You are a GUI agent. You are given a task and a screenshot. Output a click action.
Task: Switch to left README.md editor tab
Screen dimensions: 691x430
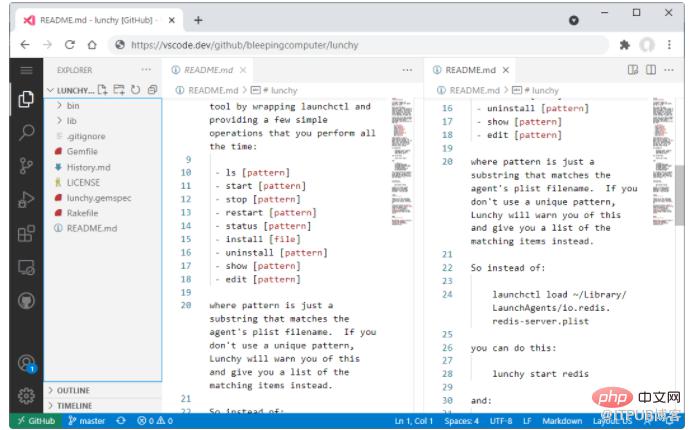click(x=208, y=70)
